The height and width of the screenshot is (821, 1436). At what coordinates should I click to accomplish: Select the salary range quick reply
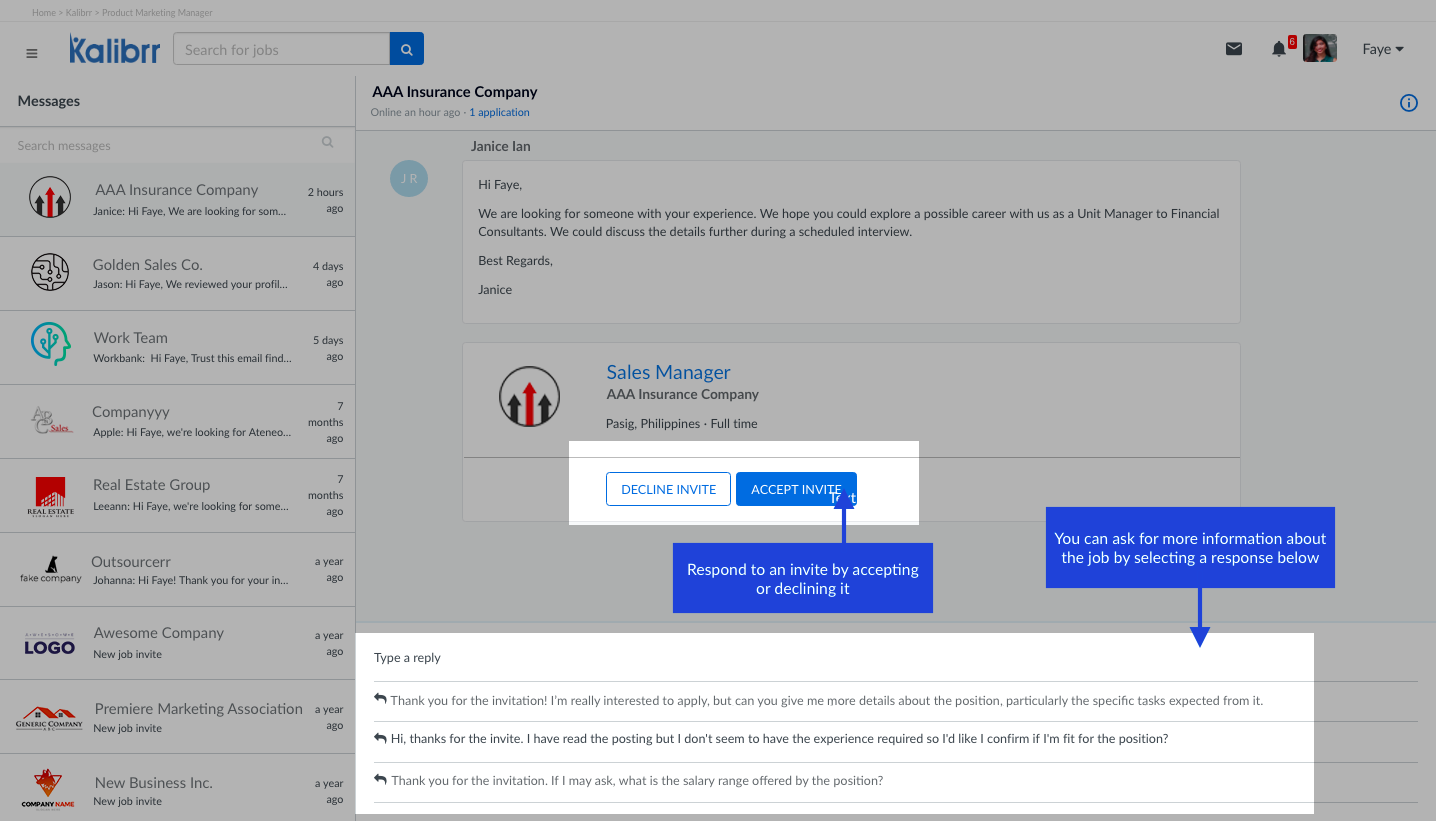pyautogui.click(x=636, y=780)
